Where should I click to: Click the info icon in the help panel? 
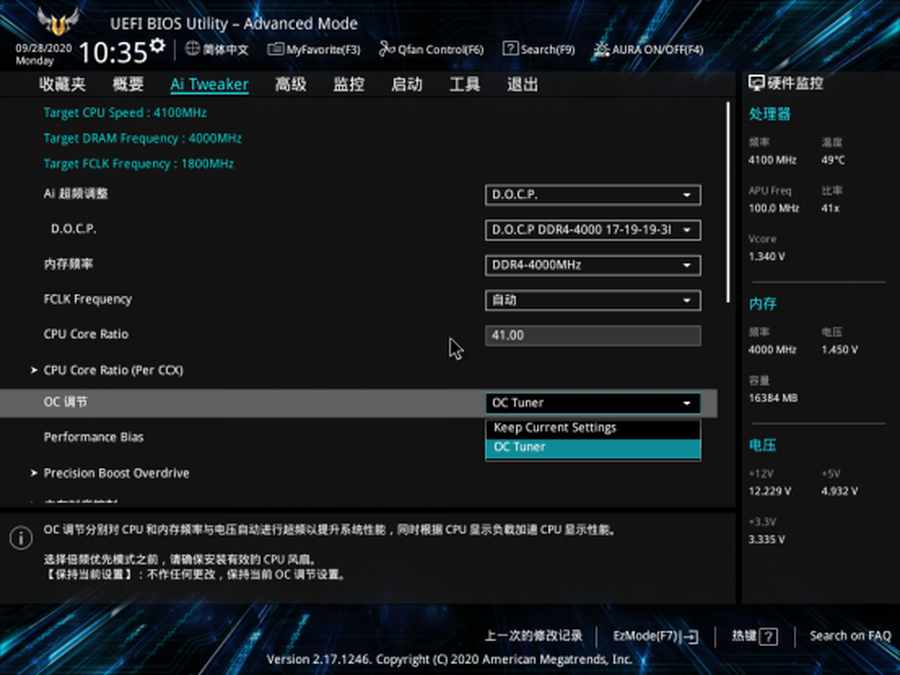click(21, 538)
